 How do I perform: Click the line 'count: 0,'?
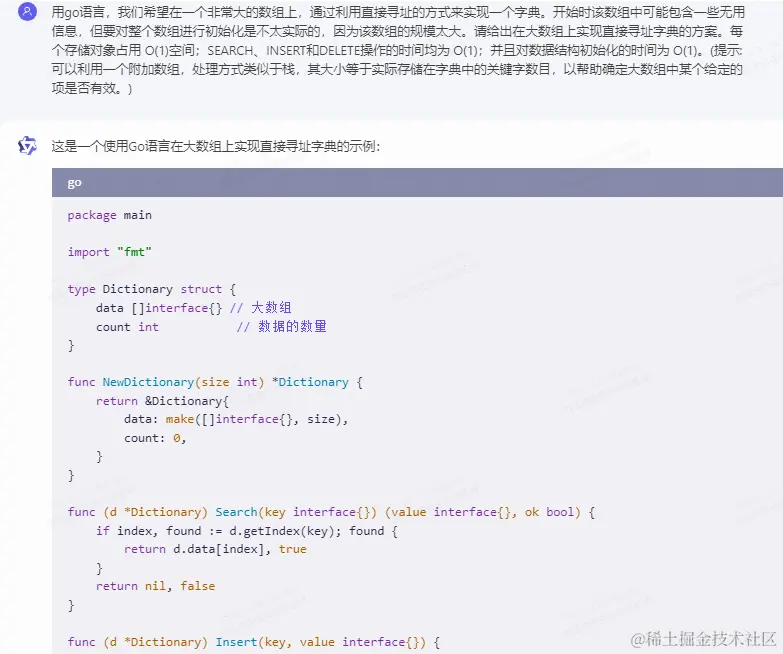click(x=155, y=438)
